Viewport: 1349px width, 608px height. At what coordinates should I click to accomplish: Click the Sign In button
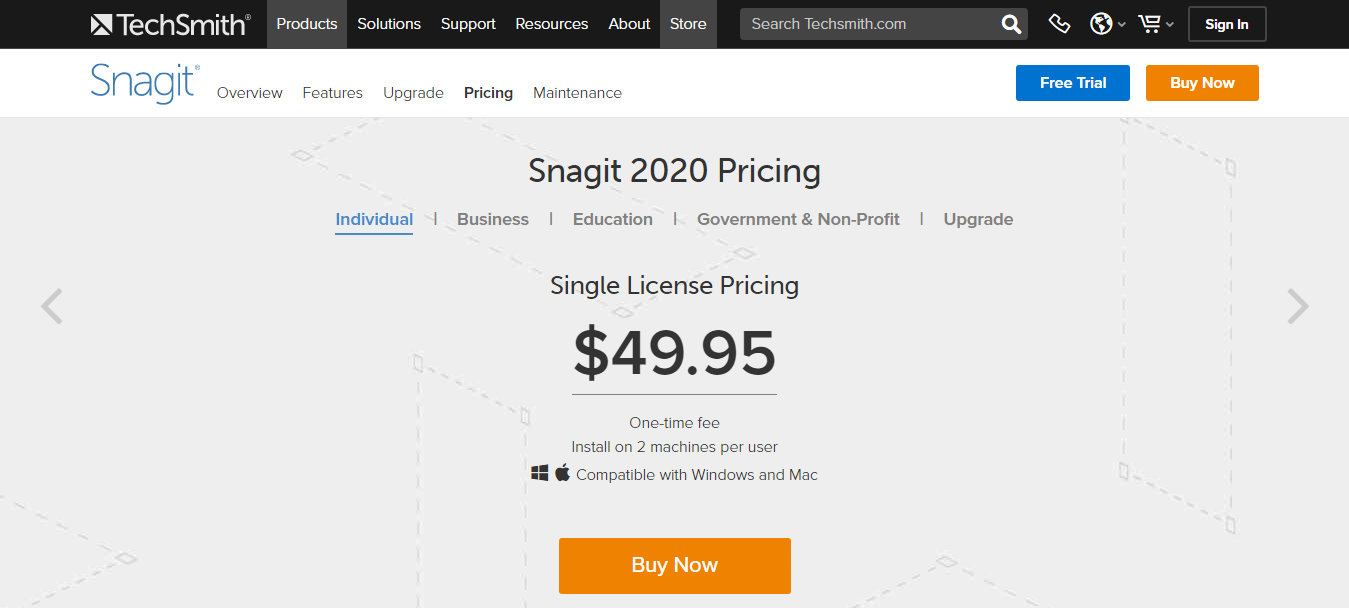1227,24
